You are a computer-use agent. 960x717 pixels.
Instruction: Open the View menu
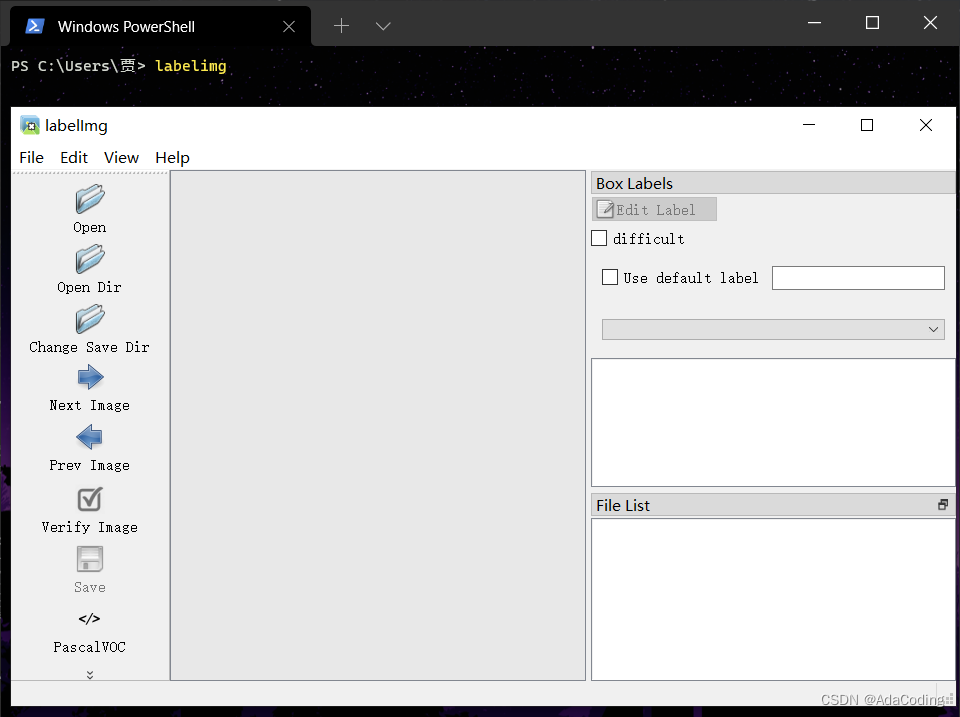tap(121, 157)
